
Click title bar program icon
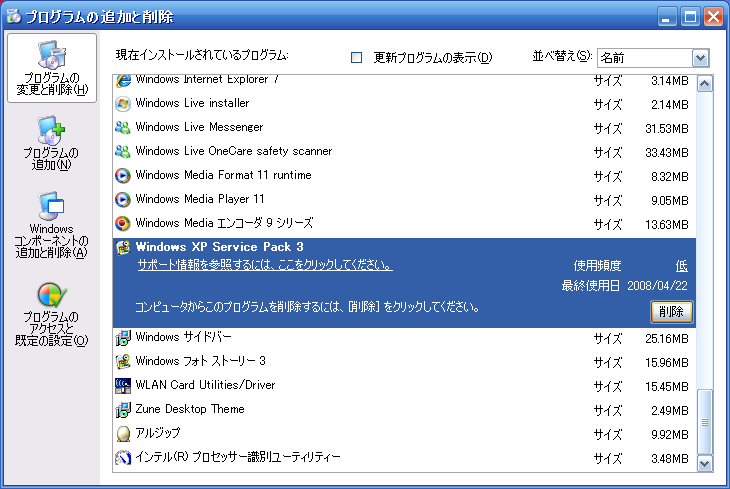pyautogui.click(x=14, y=16)
